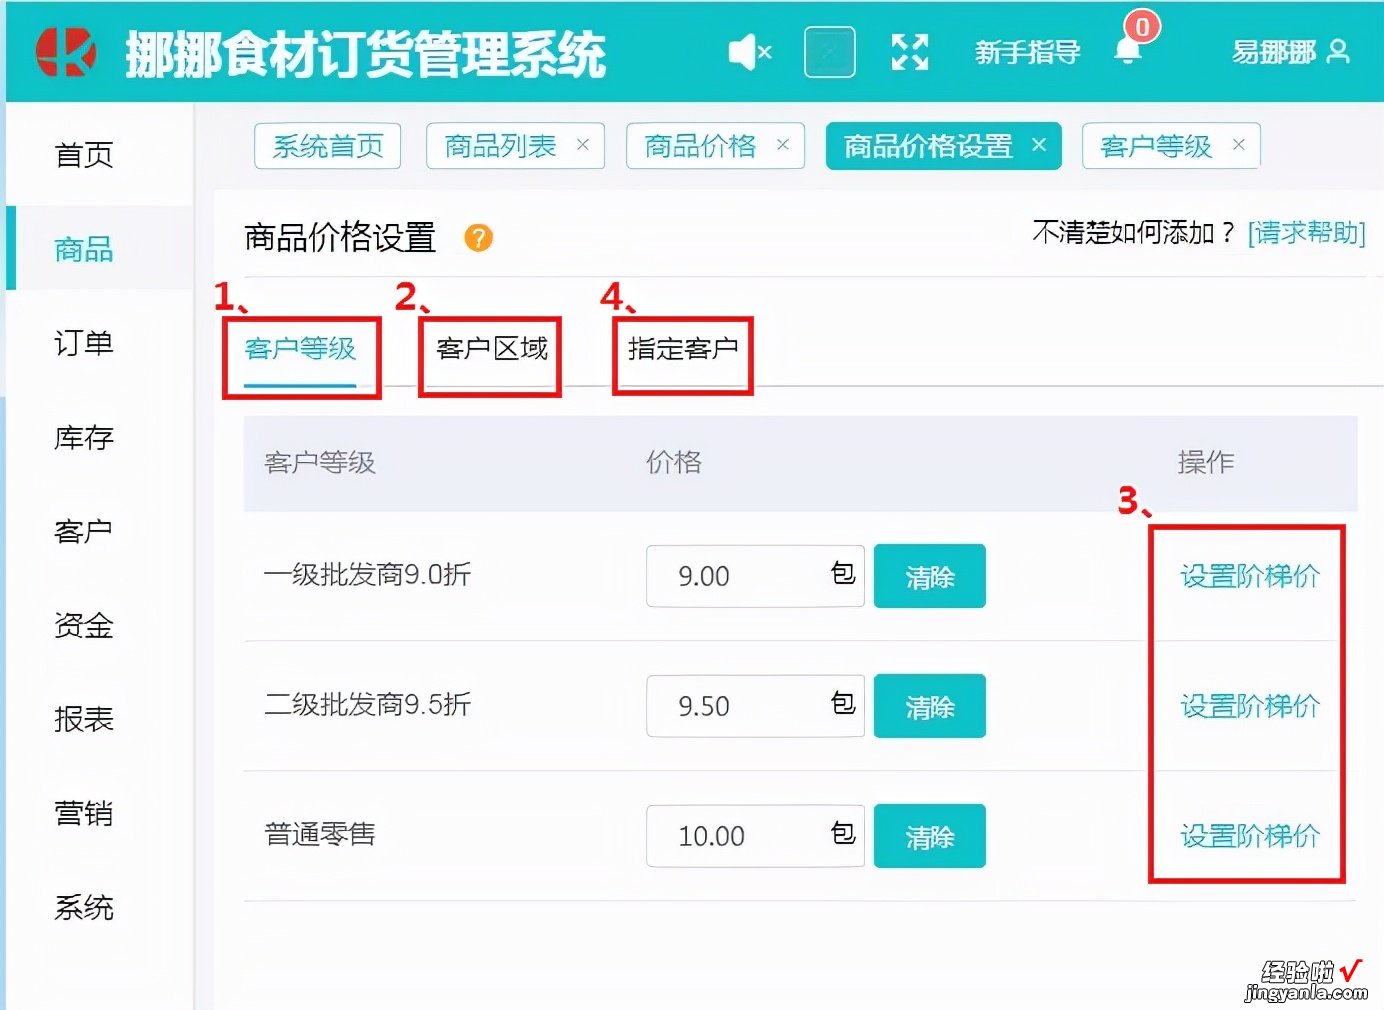Viewport: 1384px width, 1010px height.
Task: Open 报表 in sidebar
Action: (84, 719)
